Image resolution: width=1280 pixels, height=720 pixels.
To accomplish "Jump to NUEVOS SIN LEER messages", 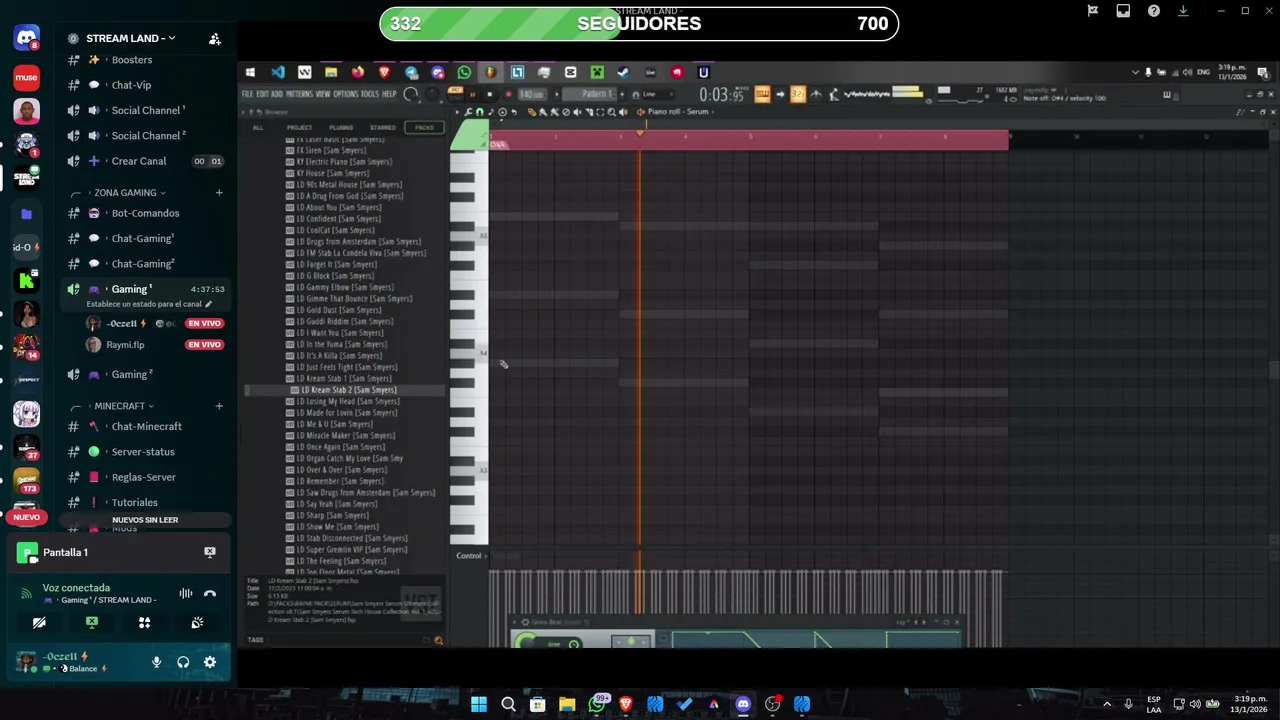I will (145, 520).
